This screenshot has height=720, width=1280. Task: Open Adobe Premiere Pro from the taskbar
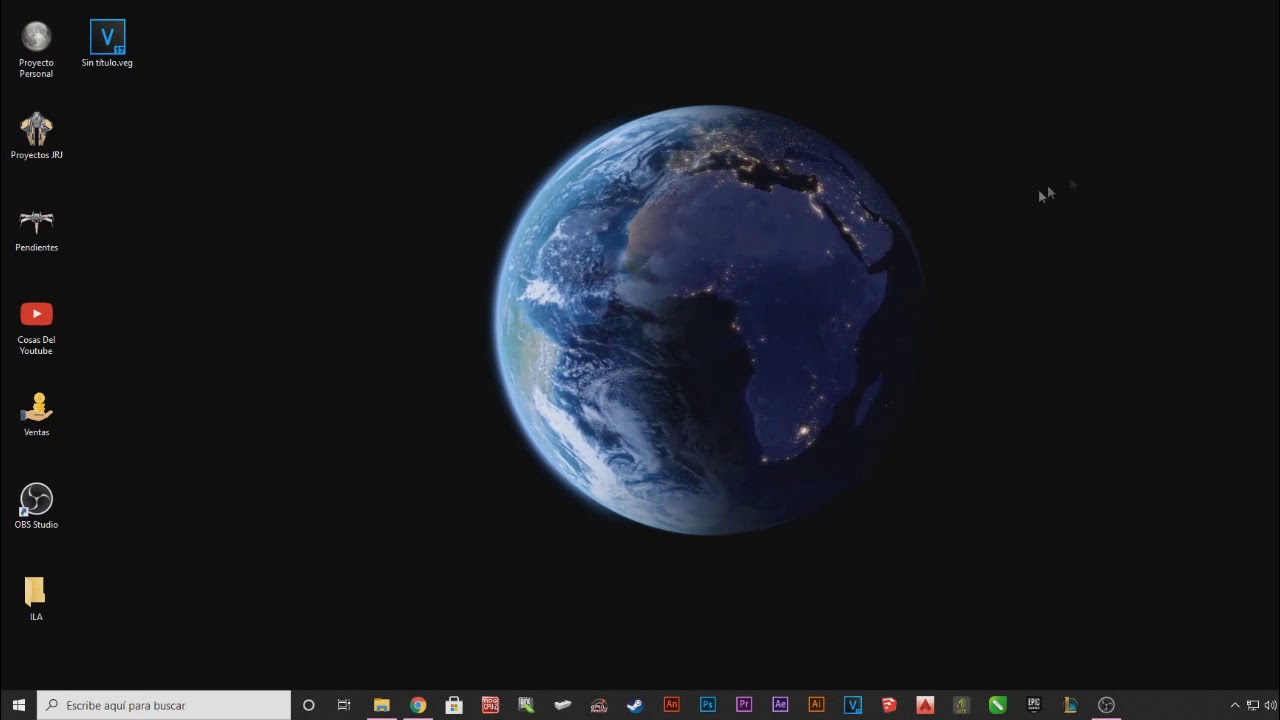[x=744, y=705]
